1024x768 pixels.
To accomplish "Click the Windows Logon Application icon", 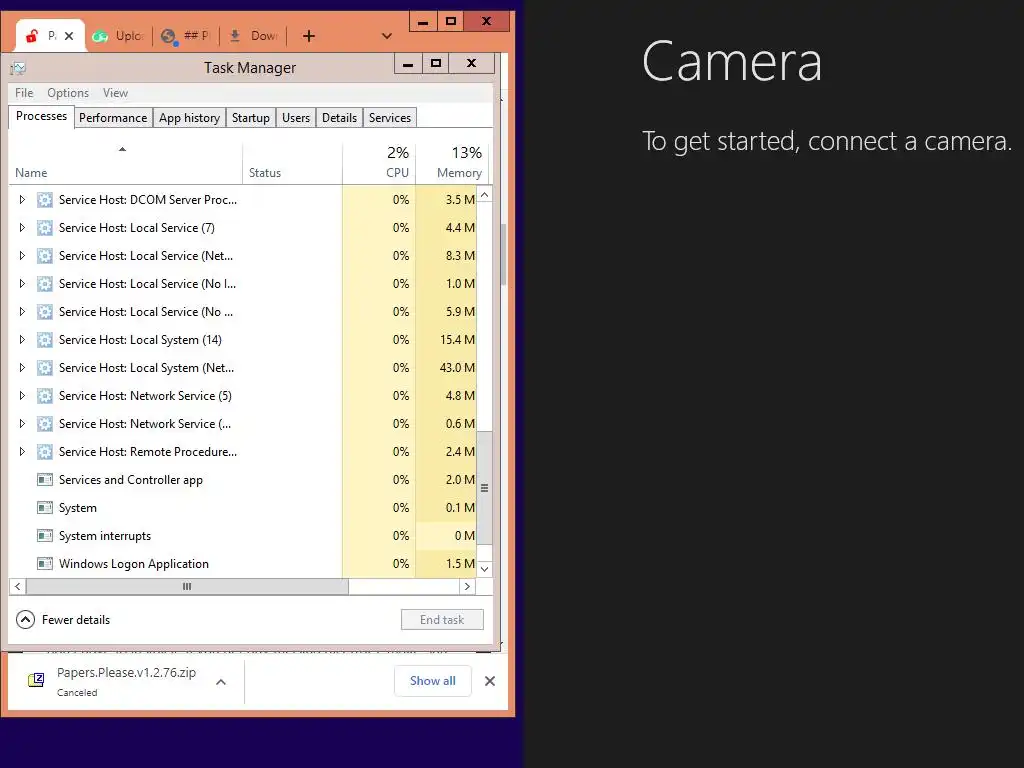I will coord(44,564).
